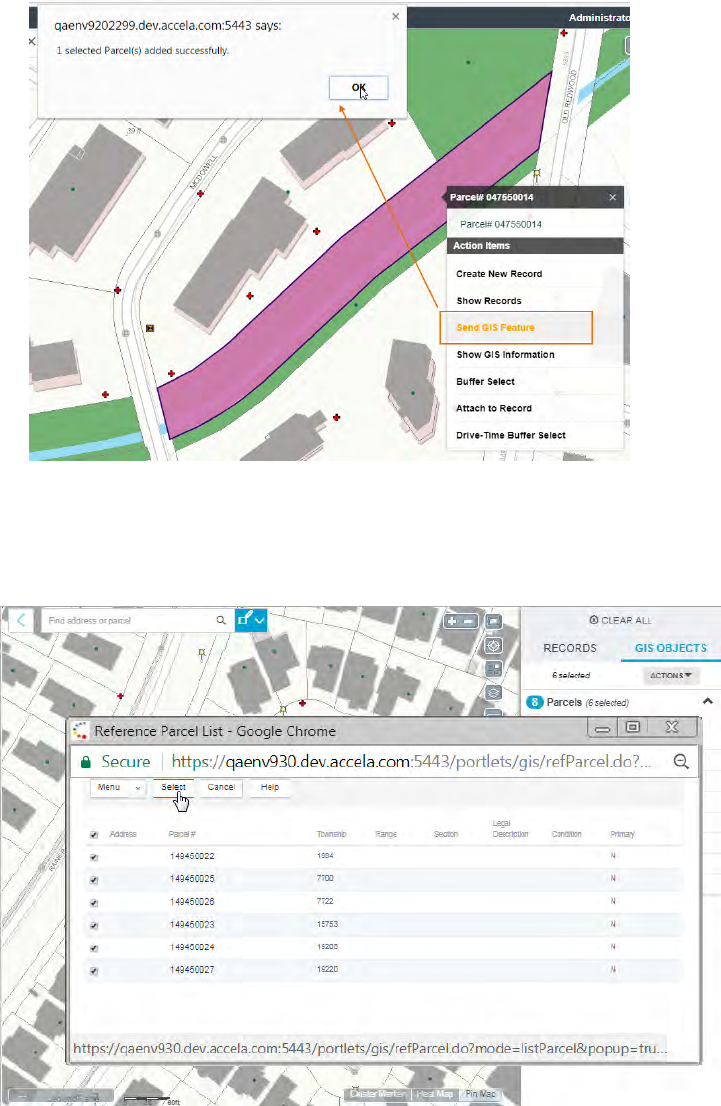
Task: Toggle Pin Map mode
Action: (x=480, y=1093)
